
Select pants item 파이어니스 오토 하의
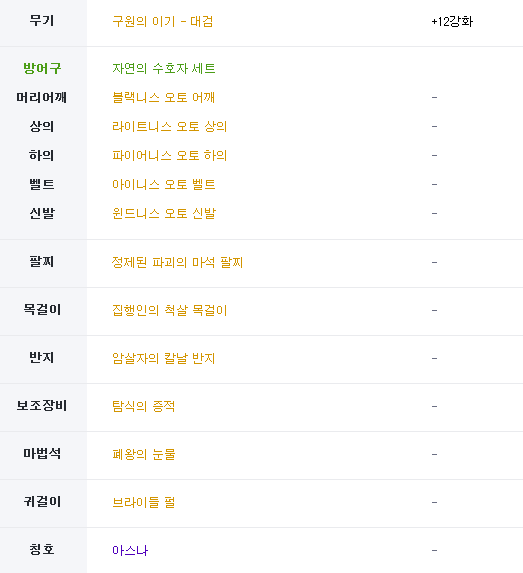[169, 155]
